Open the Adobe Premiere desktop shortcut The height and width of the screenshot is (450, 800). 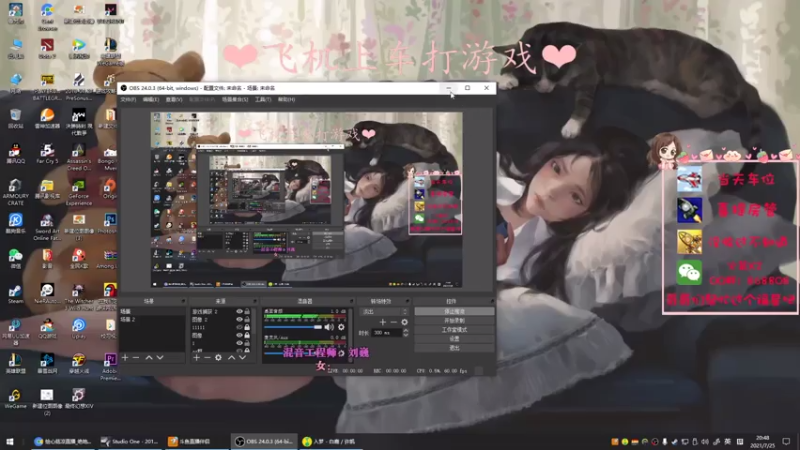[x=110, y=367]
